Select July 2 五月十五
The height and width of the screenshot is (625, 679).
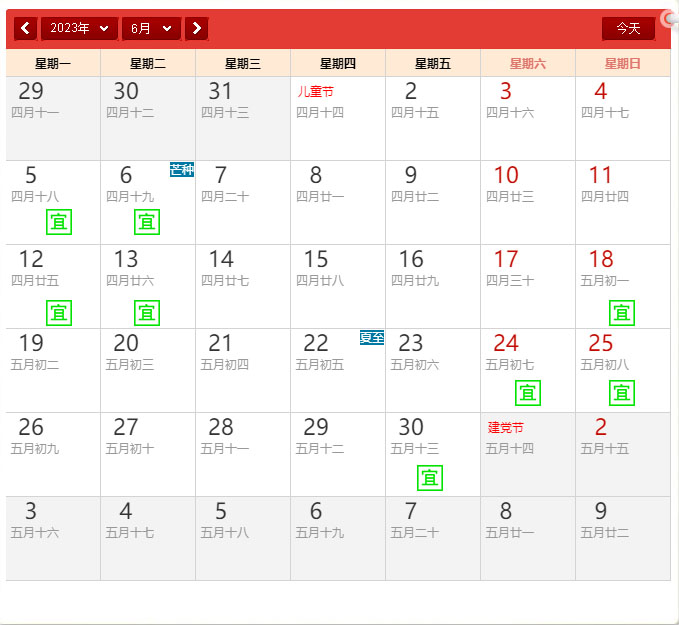click(x=623, y=454)
